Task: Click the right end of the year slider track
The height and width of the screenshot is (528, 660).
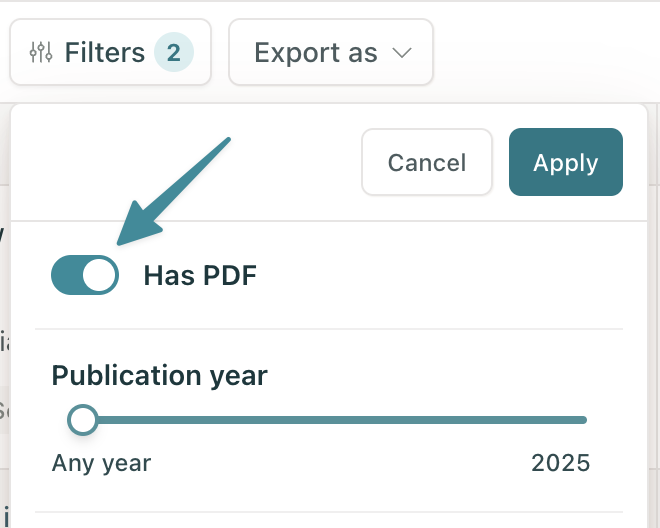Action: click(583, 420)
